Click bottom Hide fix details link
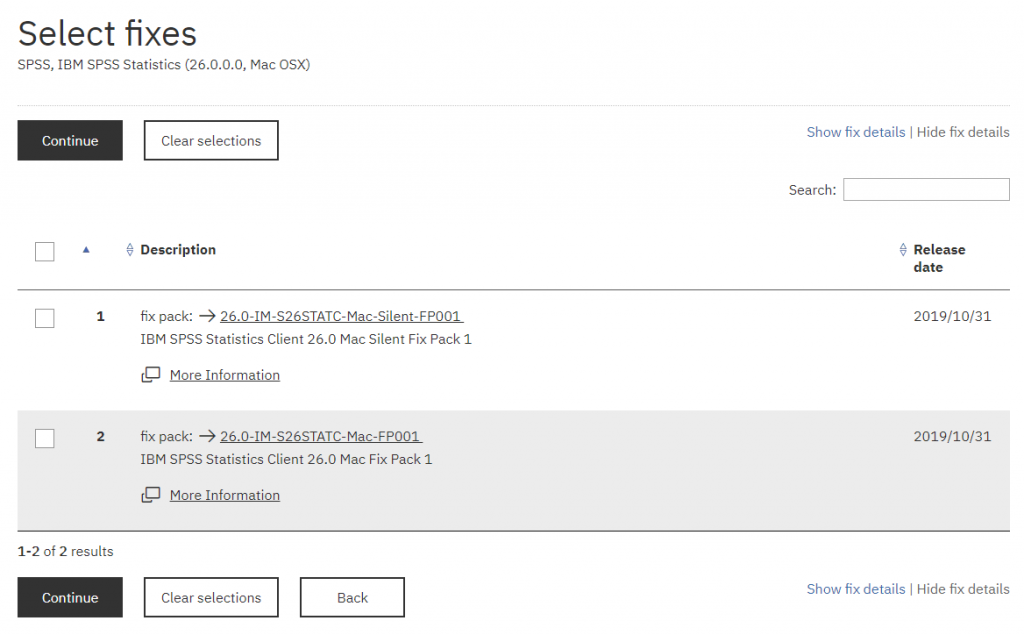The width and height of the screenshot is (1024, 635). (x=963, y=589)
